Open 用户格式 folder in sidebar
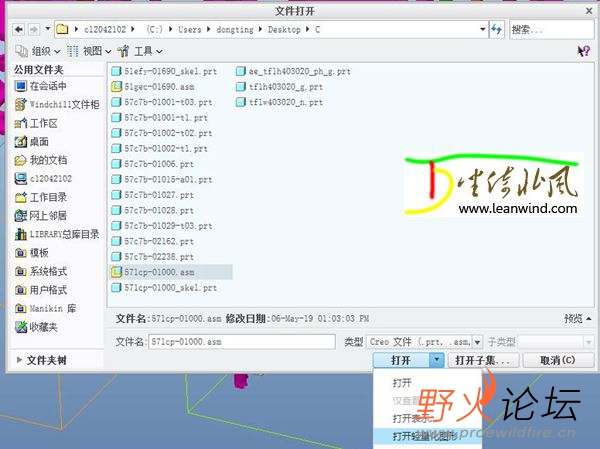Viewport: 600px width, 449px height. pyautogui.click(x=41, y=290)
